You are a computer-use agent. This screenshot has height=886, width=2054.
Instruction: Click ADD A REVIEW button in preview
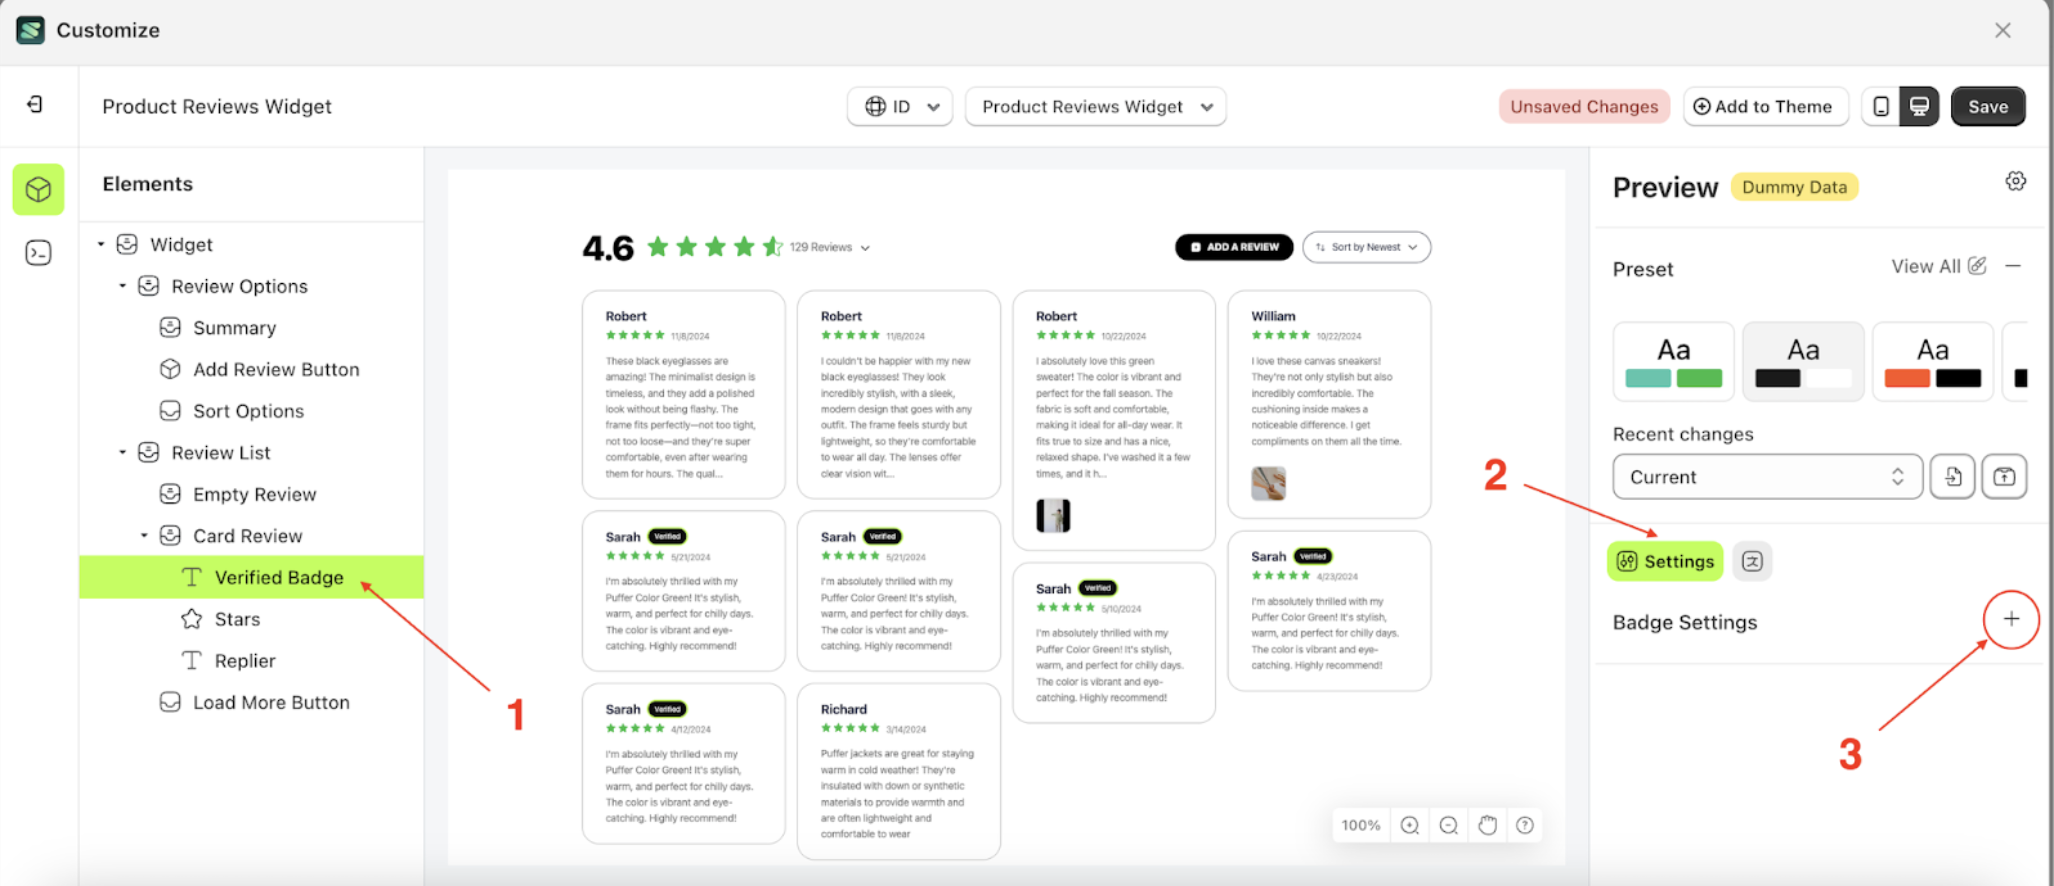coord(1234,247)
